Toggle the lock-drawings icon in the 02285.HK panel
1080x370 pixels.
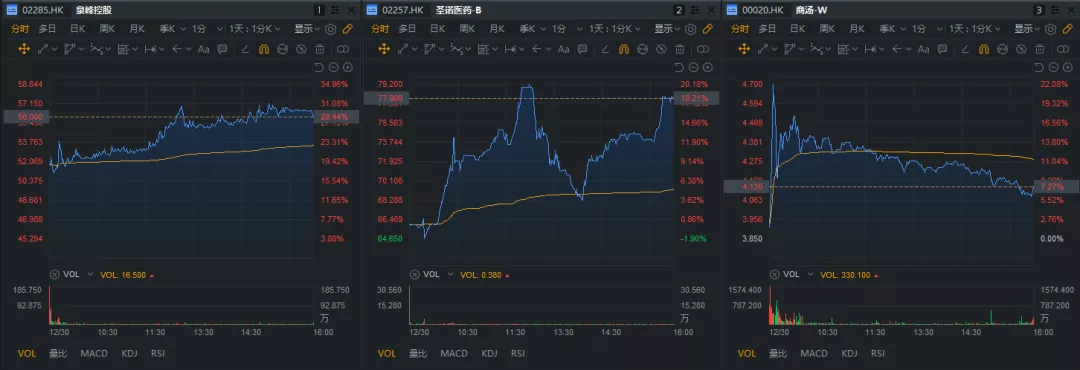click(282, 49)
